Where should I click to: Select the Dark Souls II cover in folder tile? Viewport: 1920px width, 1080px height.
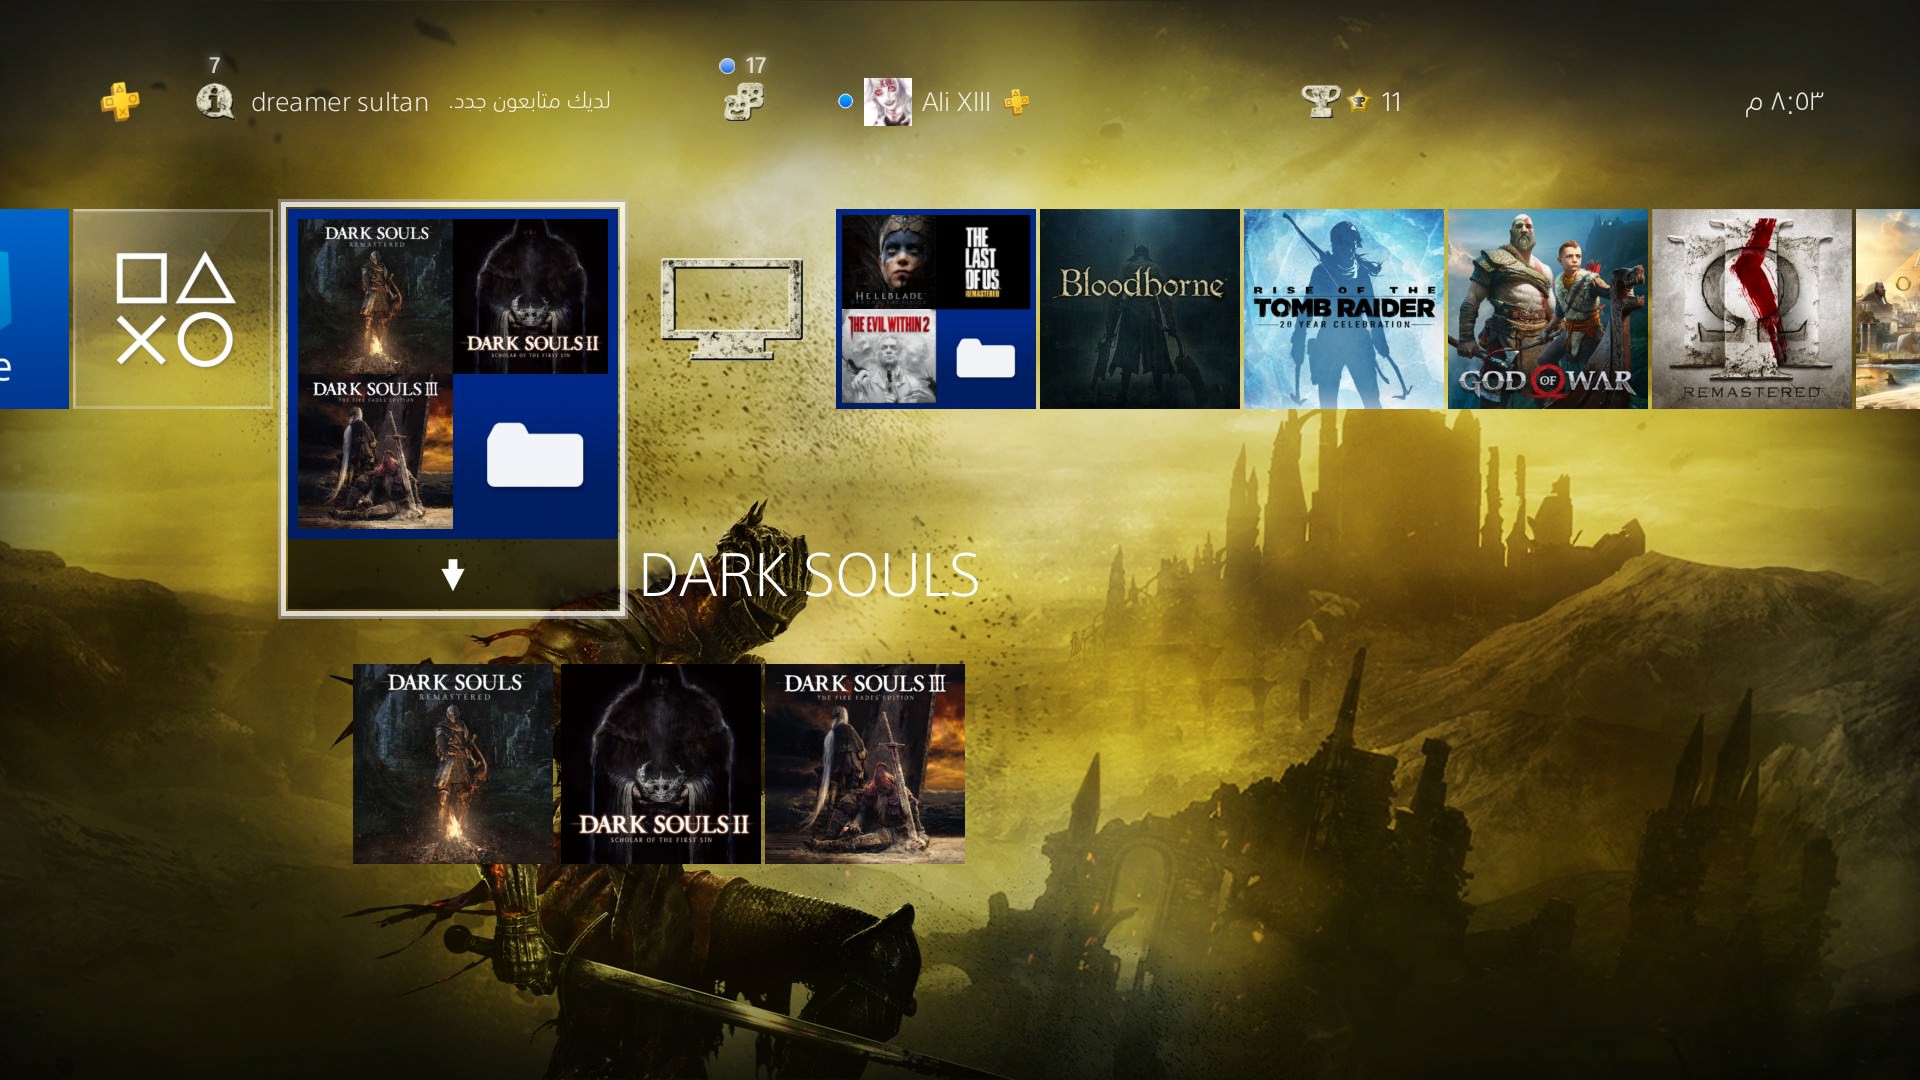click(530, 296)
